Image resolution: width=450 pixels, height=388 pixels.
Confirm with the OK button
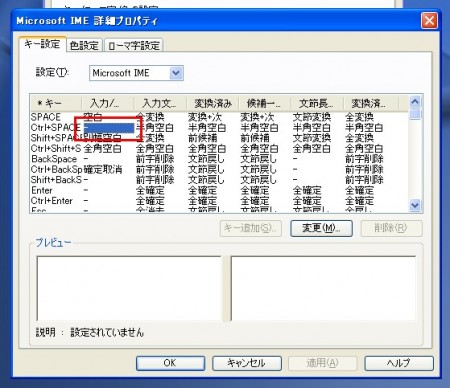[170, 363]
